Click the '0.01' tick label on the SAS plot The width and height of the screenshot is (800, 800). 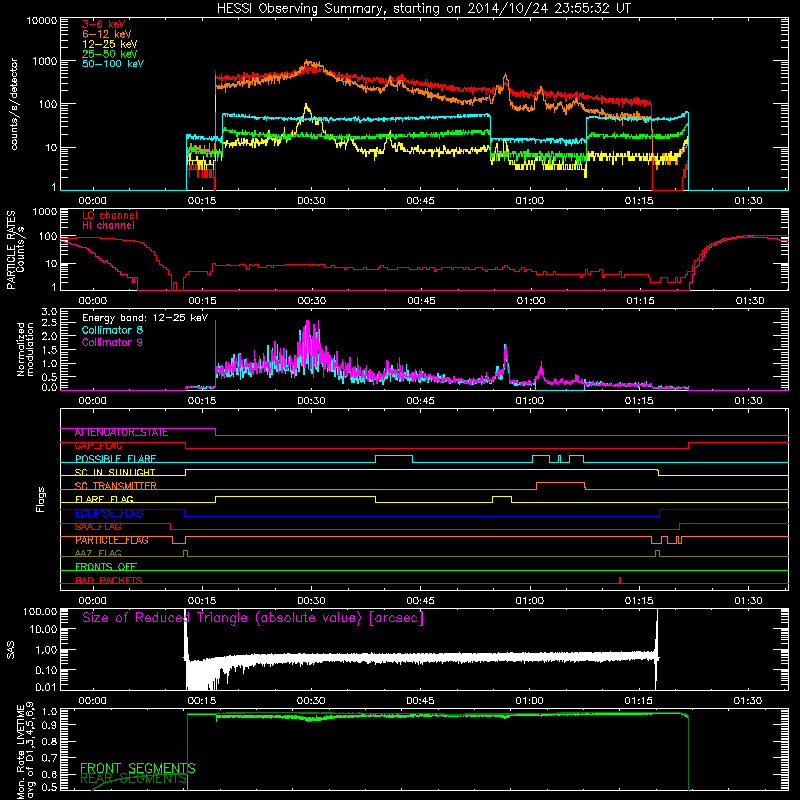(46, 687)
